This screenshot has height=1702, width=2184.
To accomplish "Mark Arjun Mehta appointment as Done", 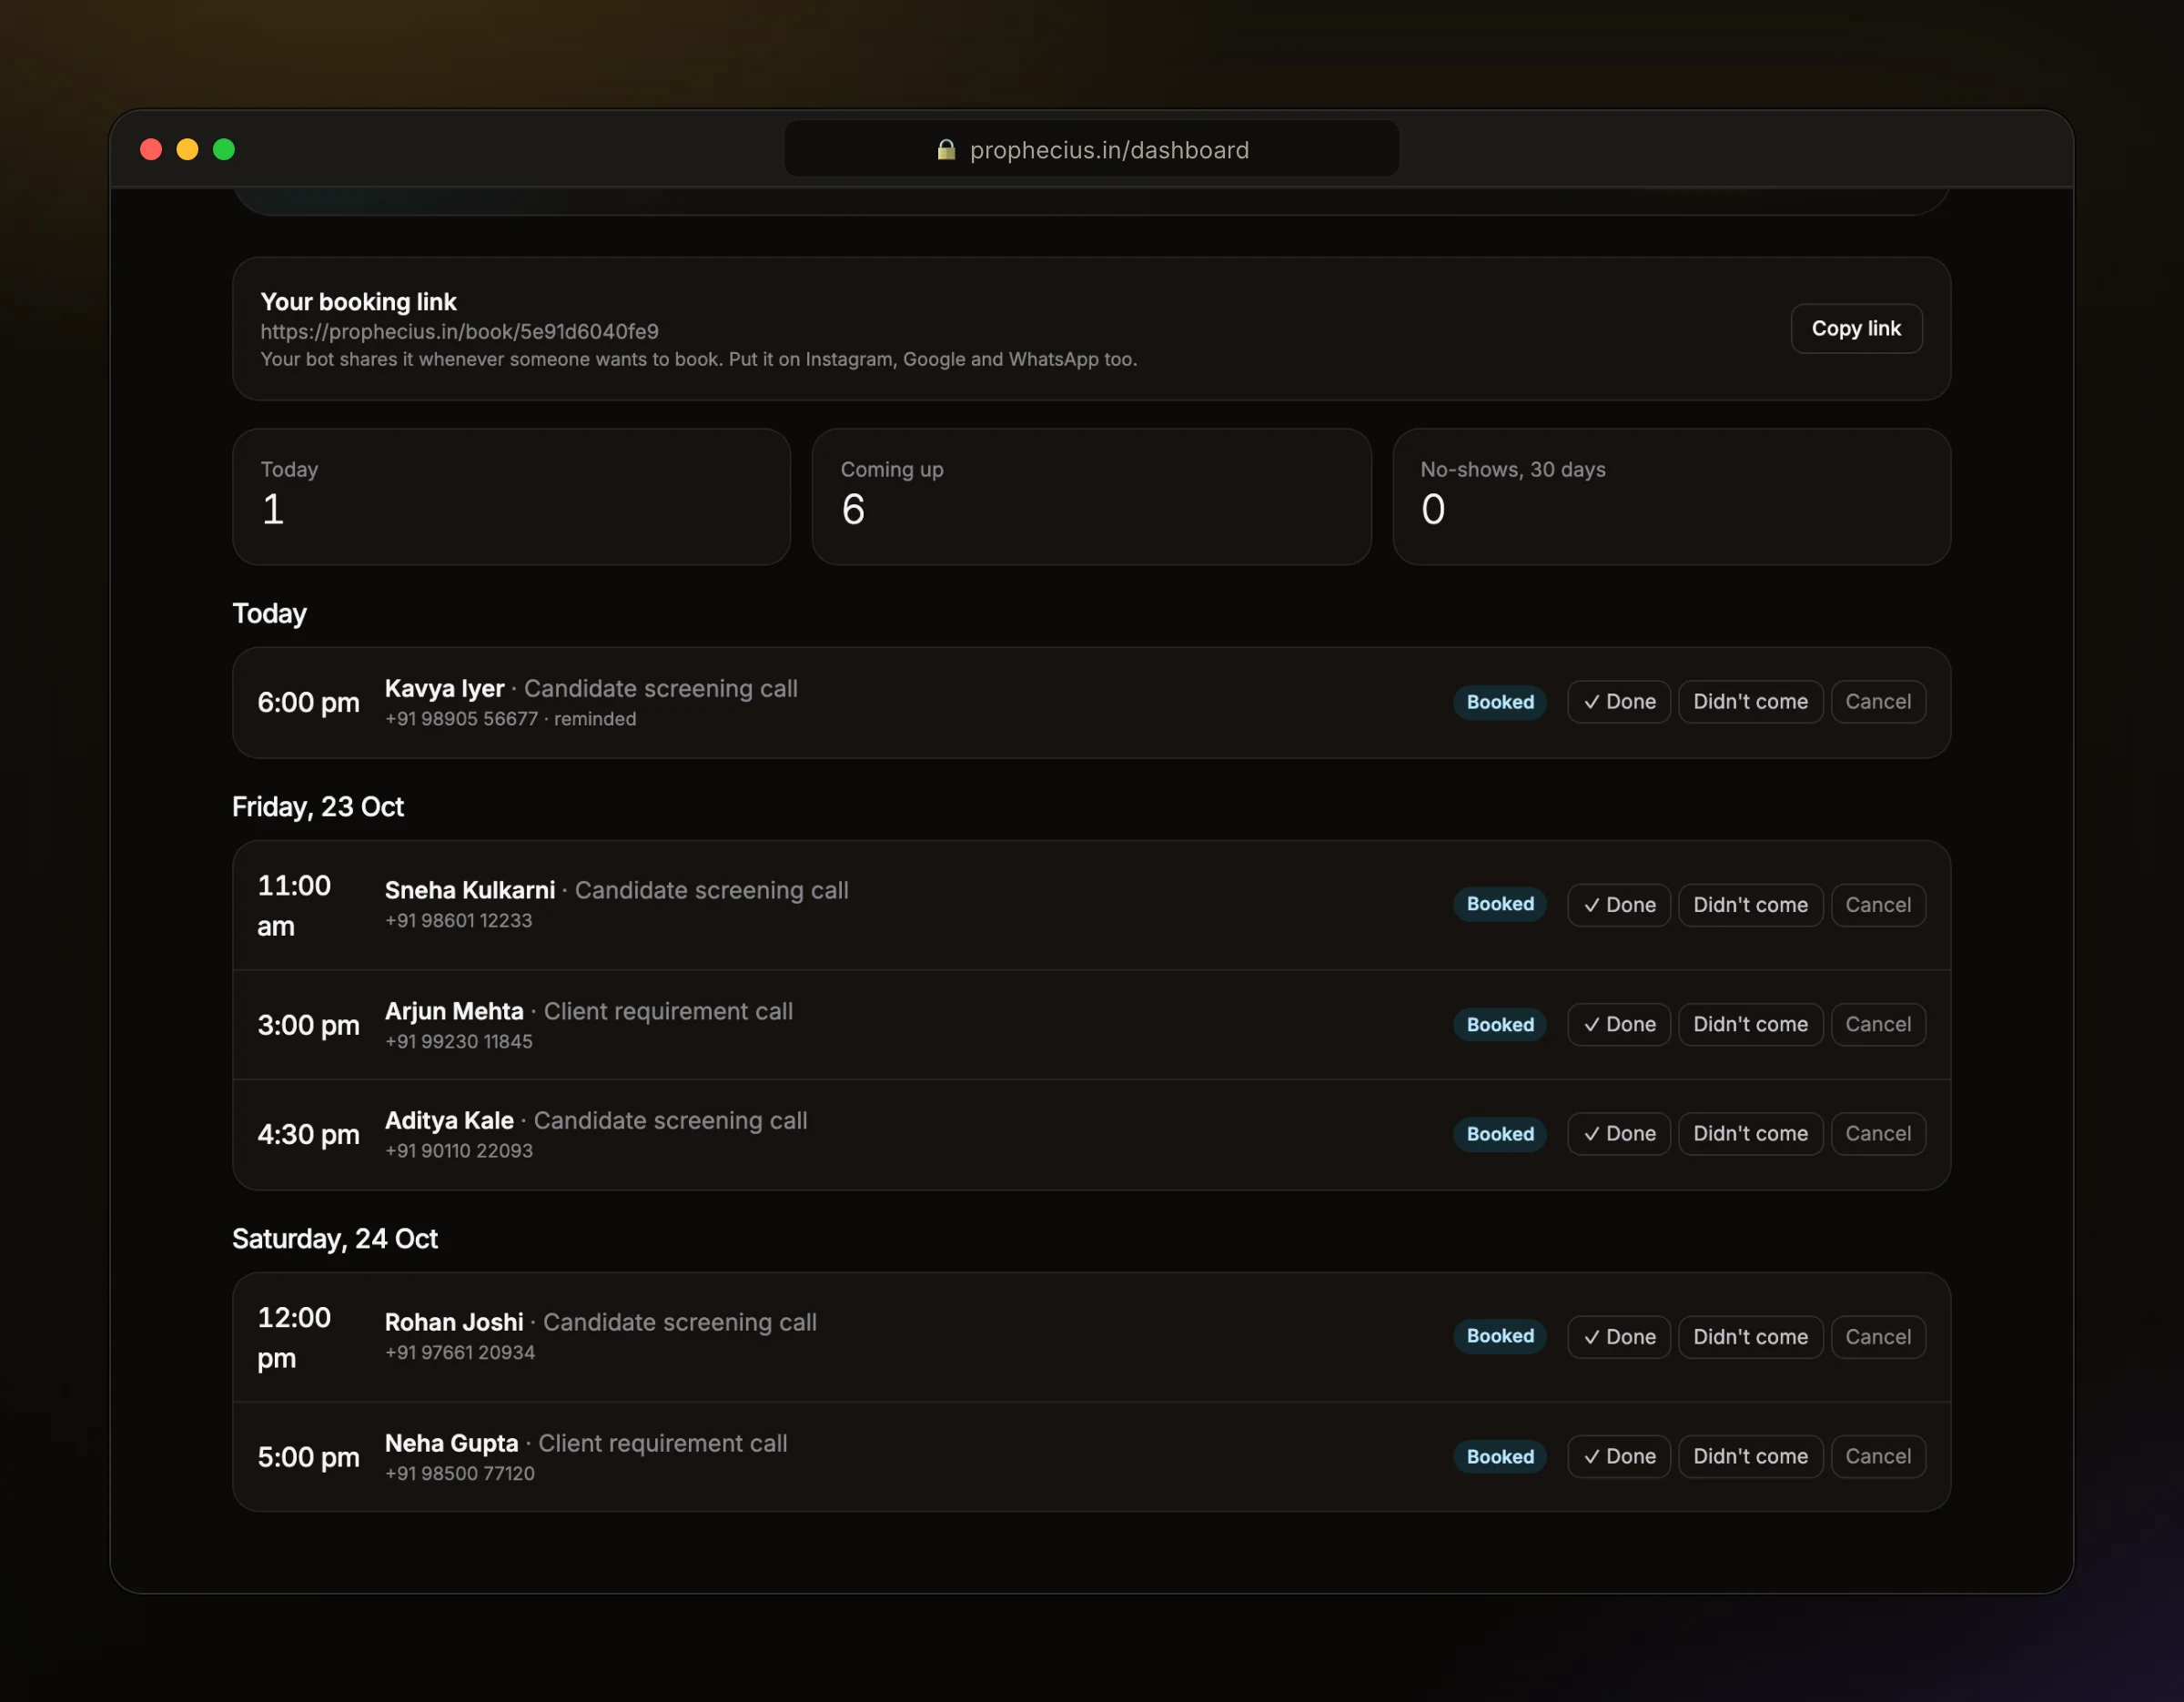I will point(1618,1024).
